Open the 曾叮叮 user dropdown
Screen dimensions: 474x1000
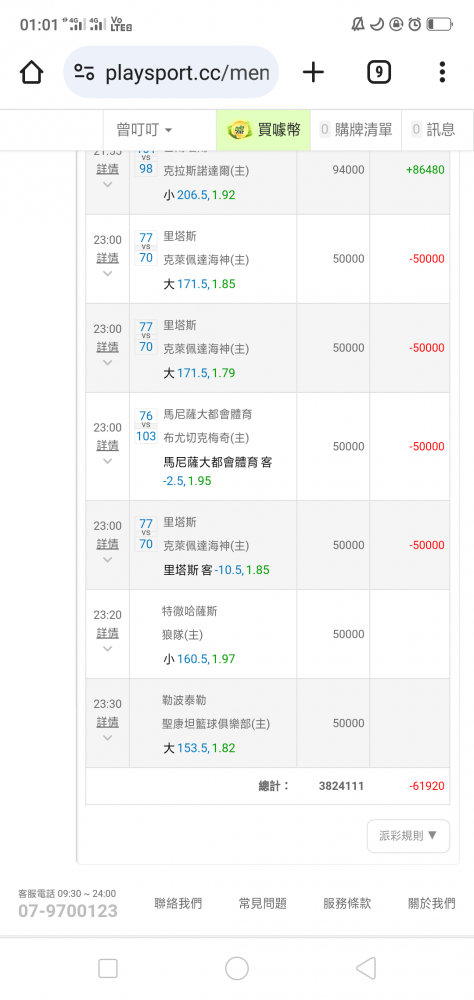point(144,130)
